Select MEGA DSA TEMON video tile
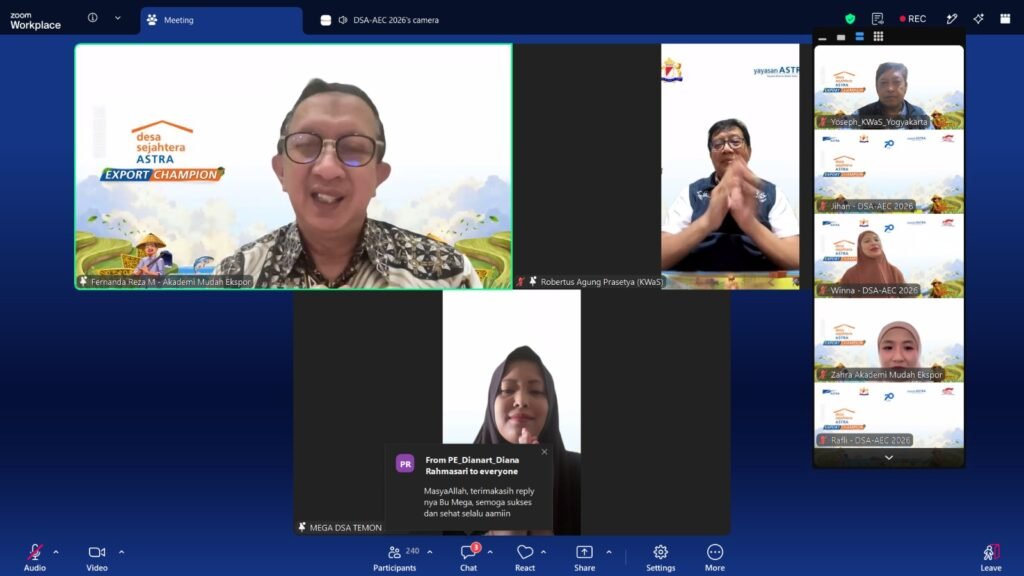 (x=512, y=413)
